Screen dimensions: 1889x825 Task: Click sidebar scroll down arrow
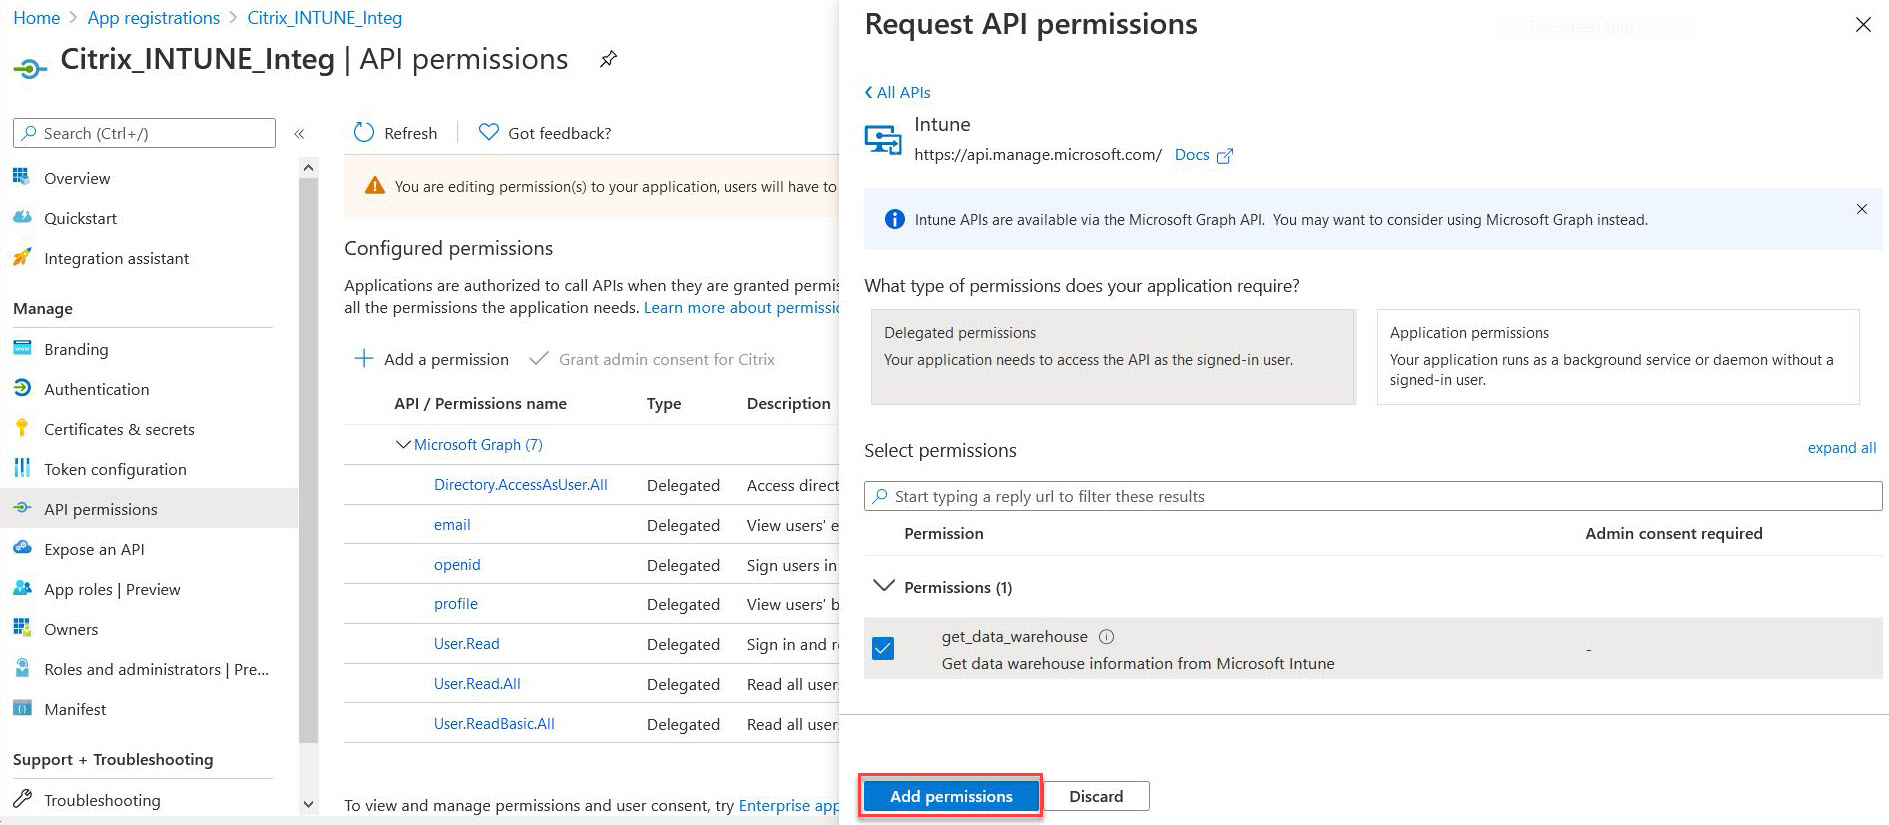(x=308, y=804)
